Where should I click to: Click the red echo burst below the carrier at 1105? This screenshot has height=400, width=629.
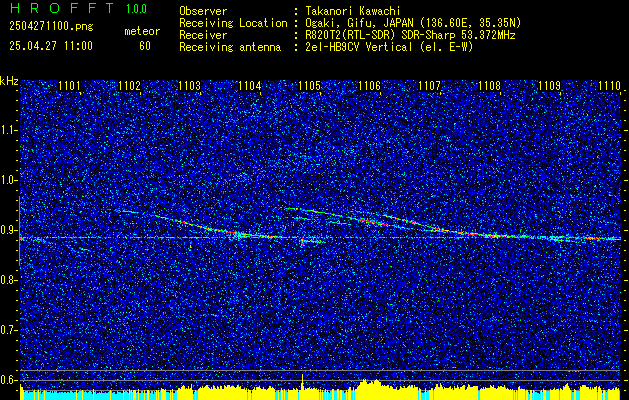coord(302,242)
